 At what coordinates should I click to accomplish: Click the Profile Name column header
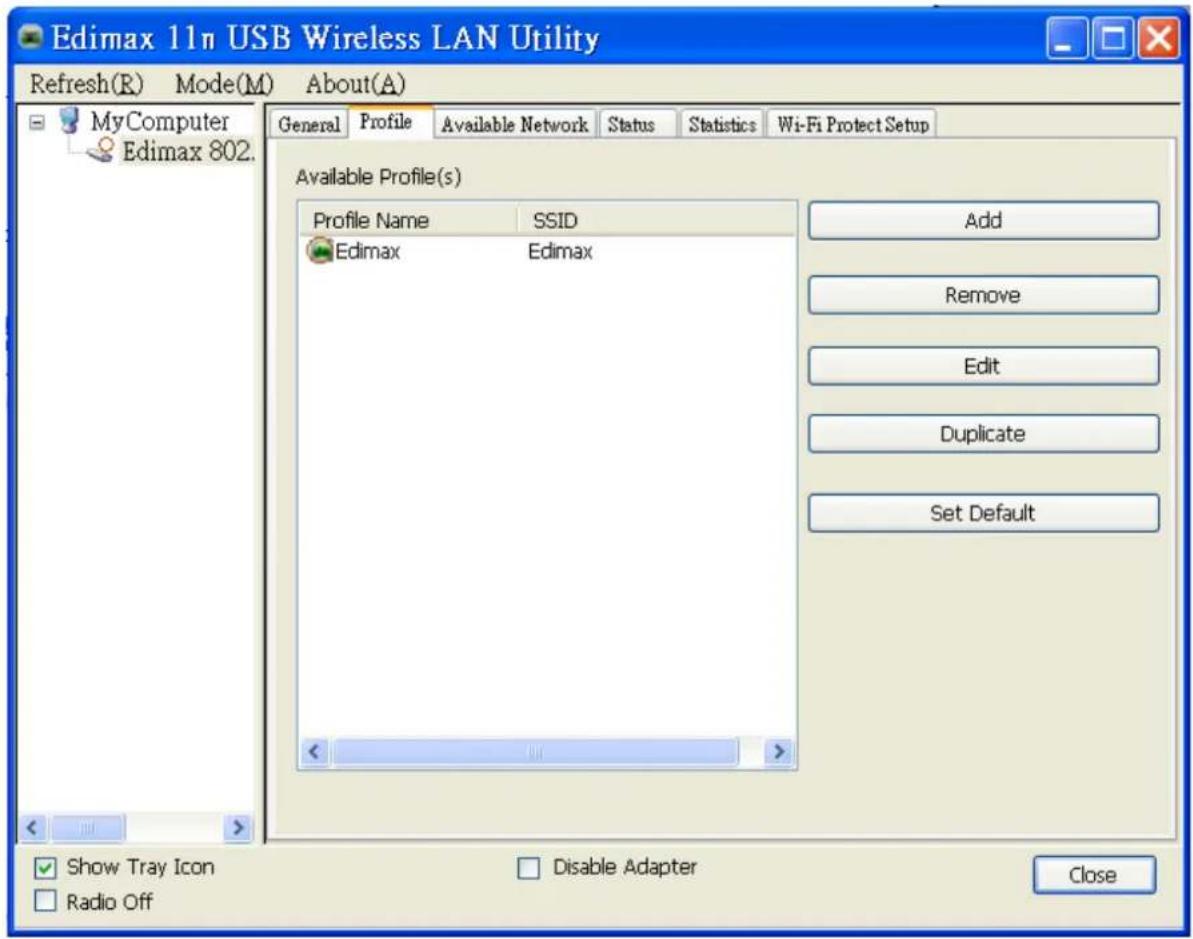pyautogui.click(x=408, y=220)
